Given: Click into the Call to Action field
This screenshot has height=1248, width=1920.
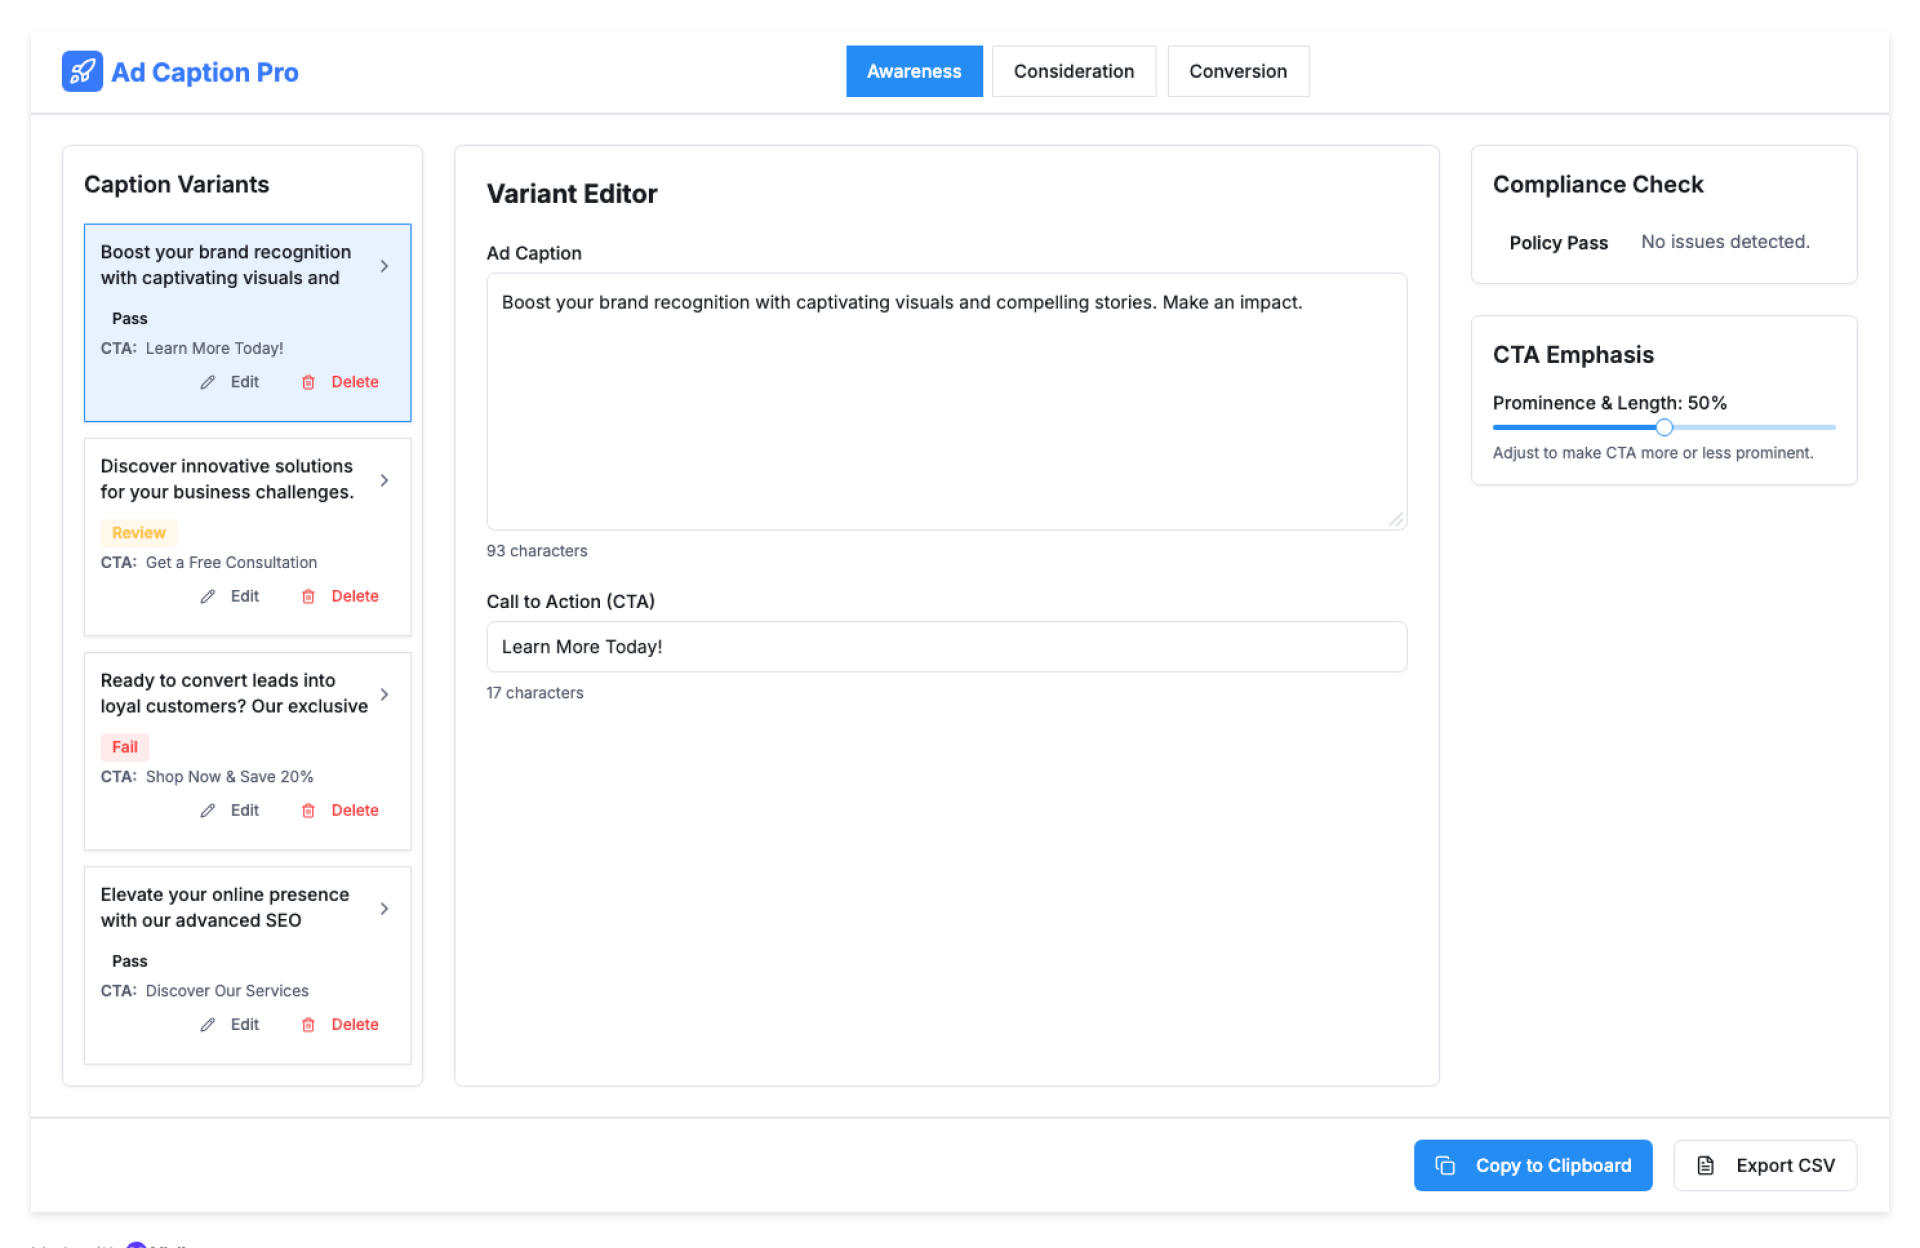Looking at the screenshot, I should (x=945, y=647).
